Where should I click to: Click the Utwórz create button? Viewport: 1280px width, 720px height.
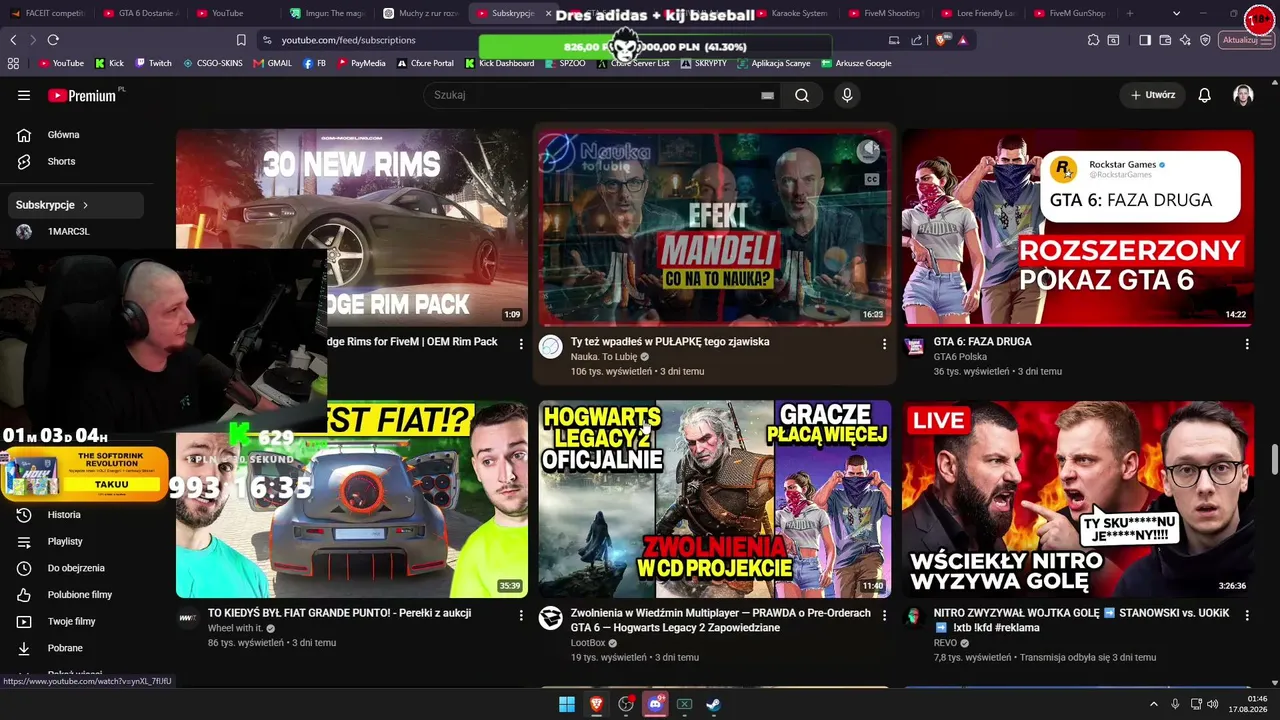1153,95
